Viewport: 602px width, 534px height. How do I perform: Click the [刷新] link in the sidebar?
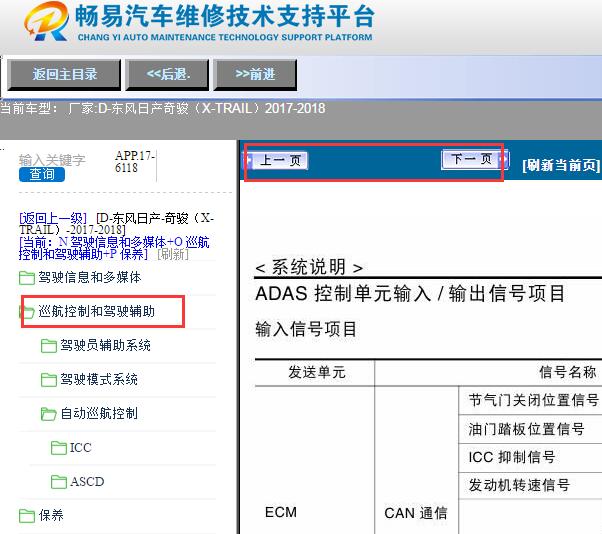pos(173,254)
